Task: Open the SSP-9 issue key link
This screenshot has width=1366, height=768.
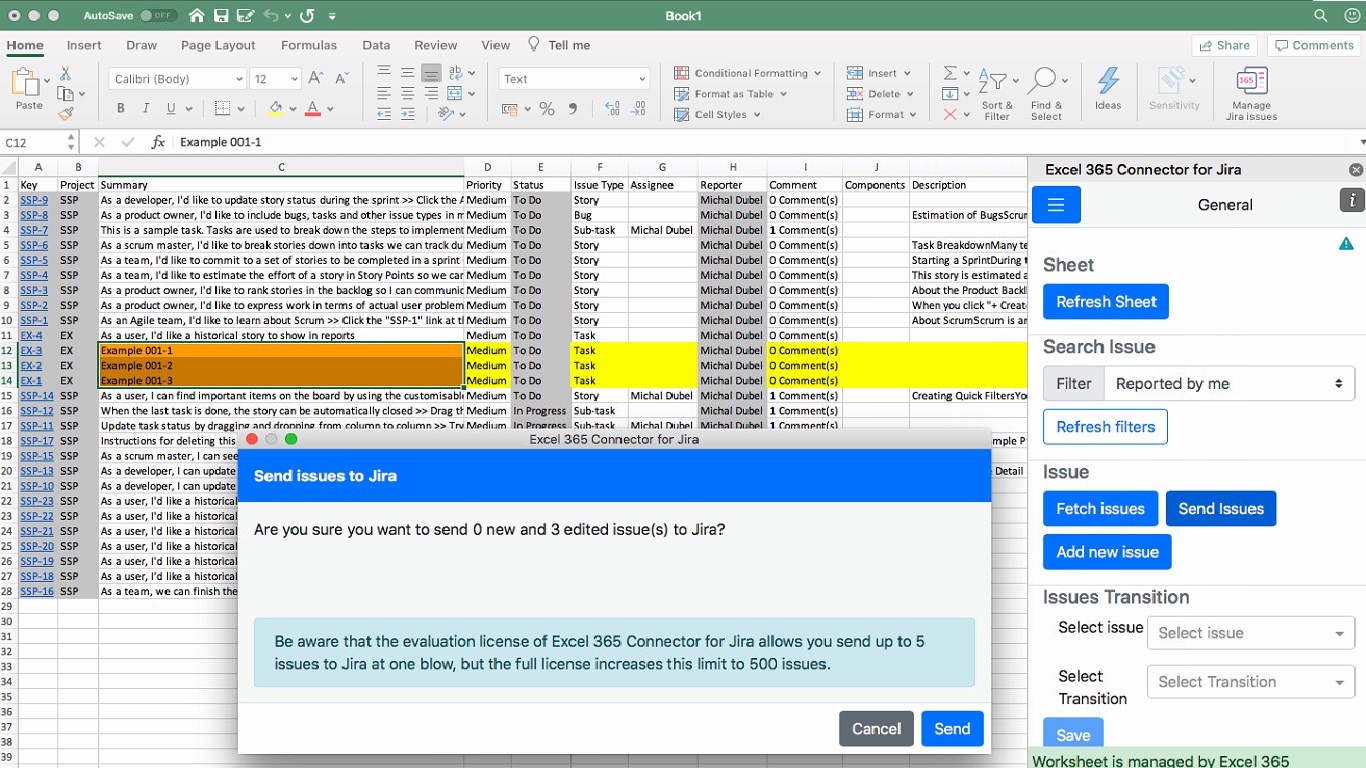Action: point(34,201)
